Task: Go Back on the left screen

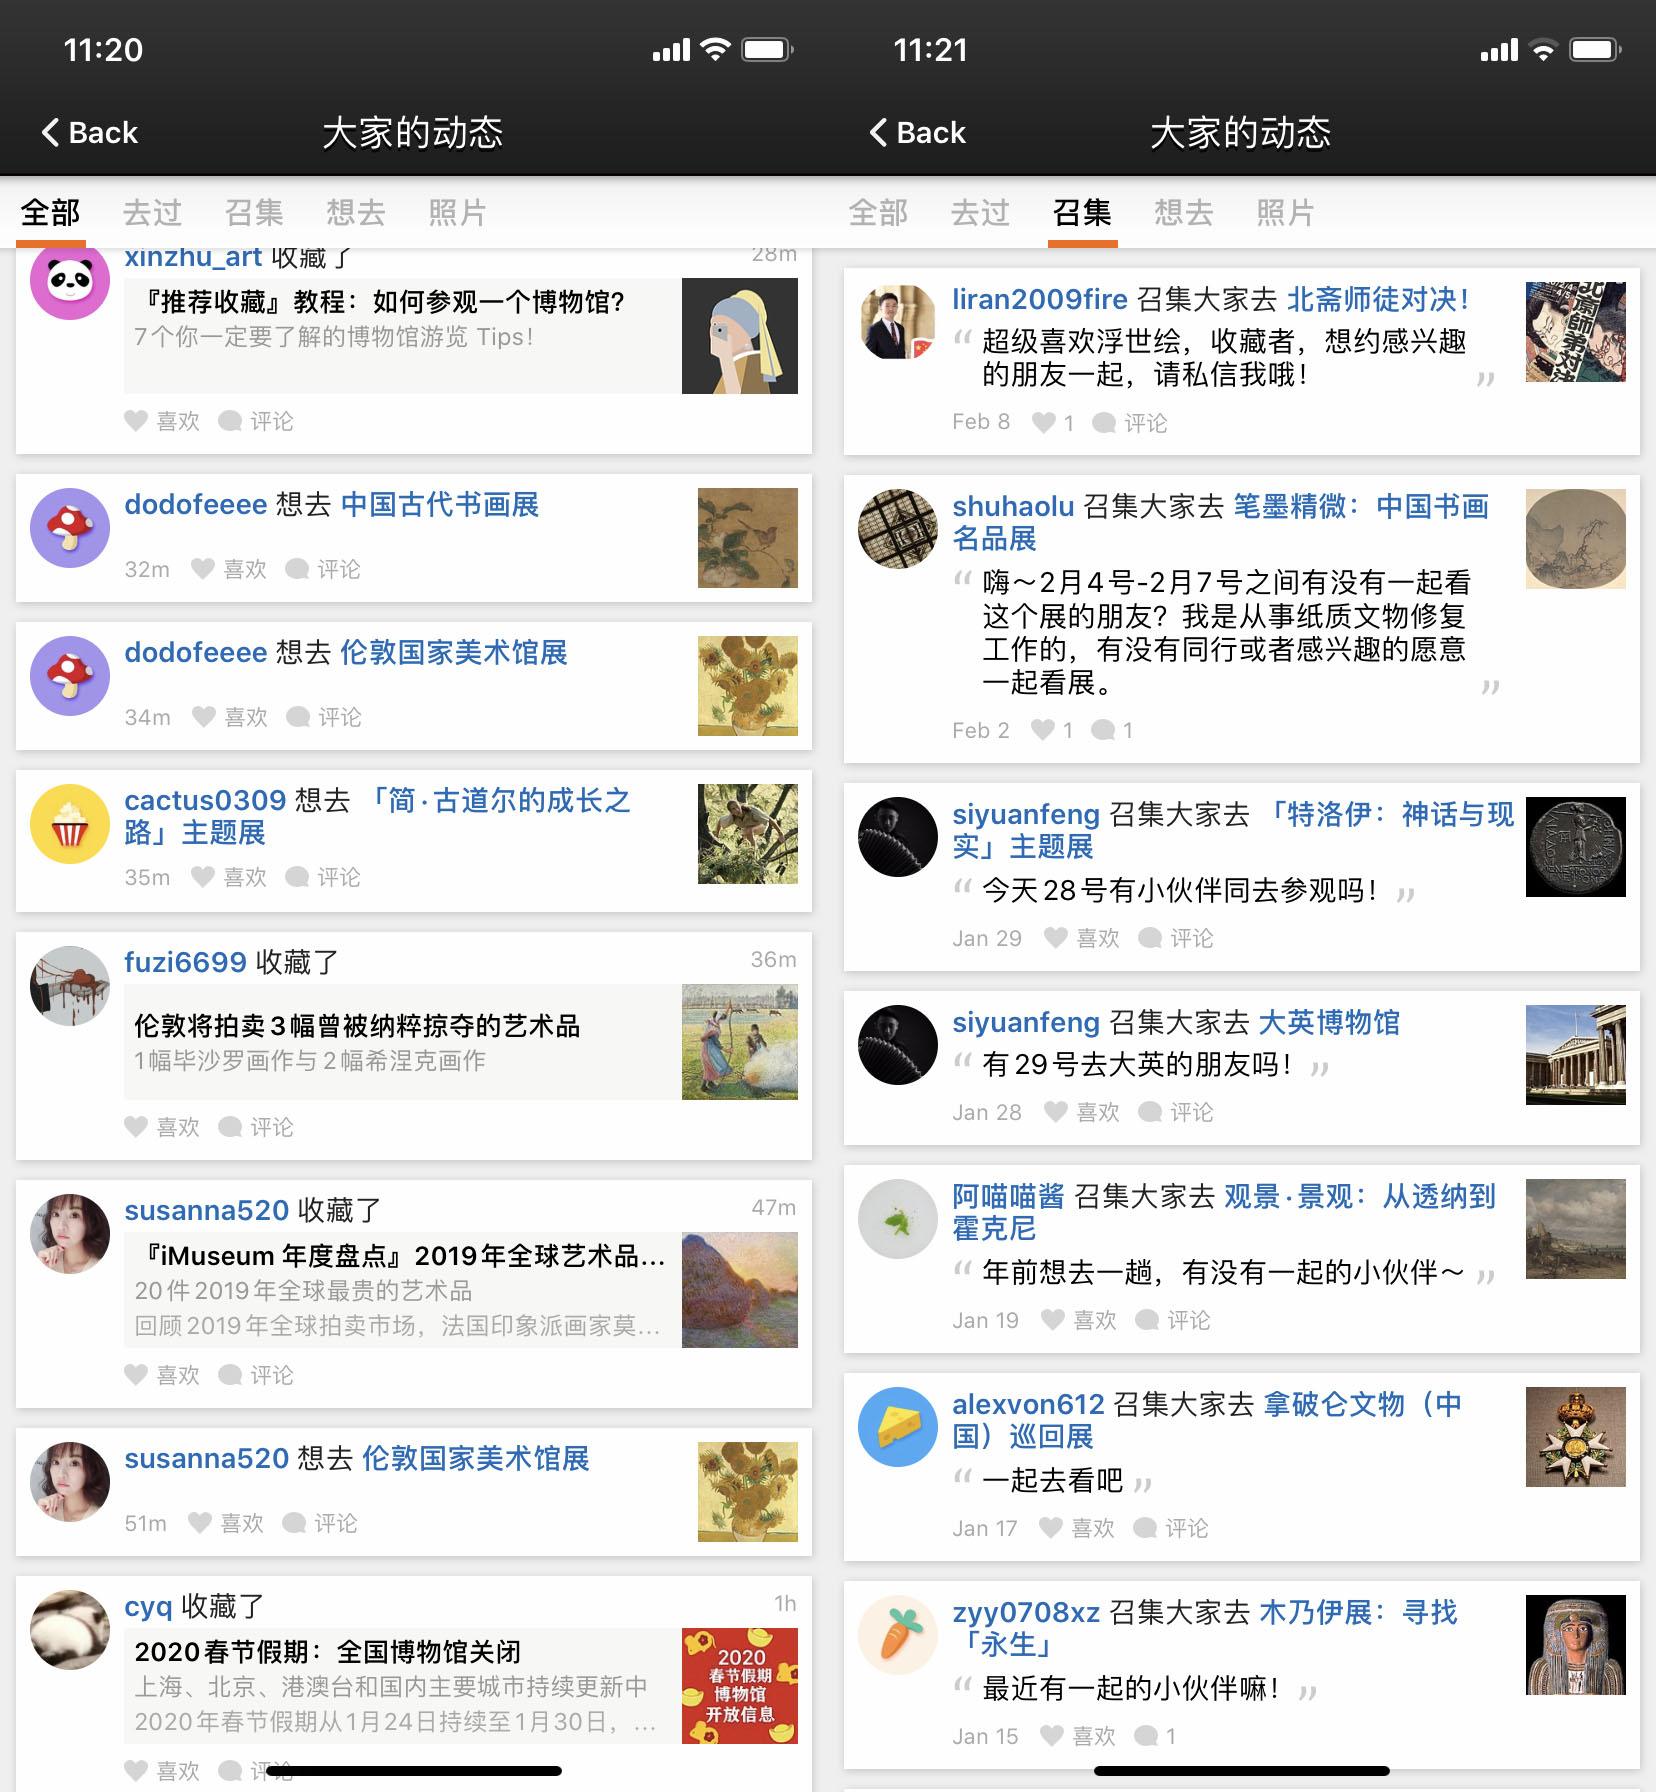Action: 89,132
